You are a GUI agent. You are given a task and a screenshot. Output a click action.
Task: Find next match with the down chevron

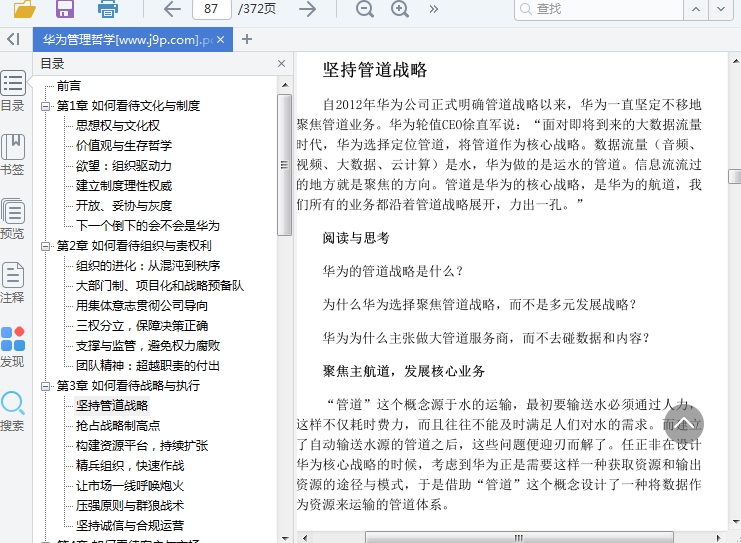coord(721,9)
